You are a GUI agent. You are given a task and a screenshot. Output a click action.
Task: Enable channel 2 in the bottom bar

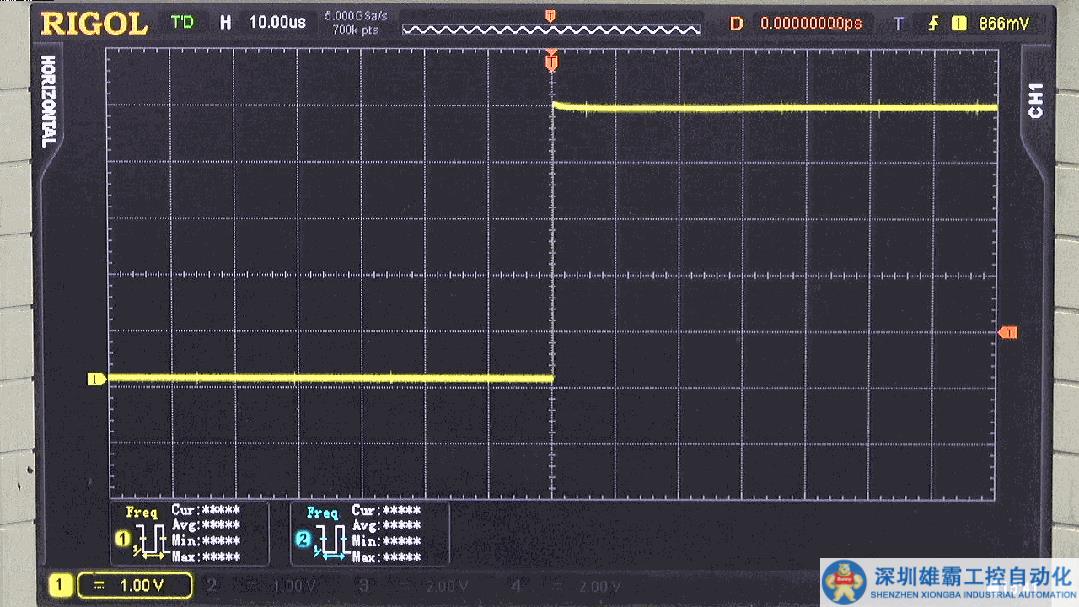coord(212,585)
